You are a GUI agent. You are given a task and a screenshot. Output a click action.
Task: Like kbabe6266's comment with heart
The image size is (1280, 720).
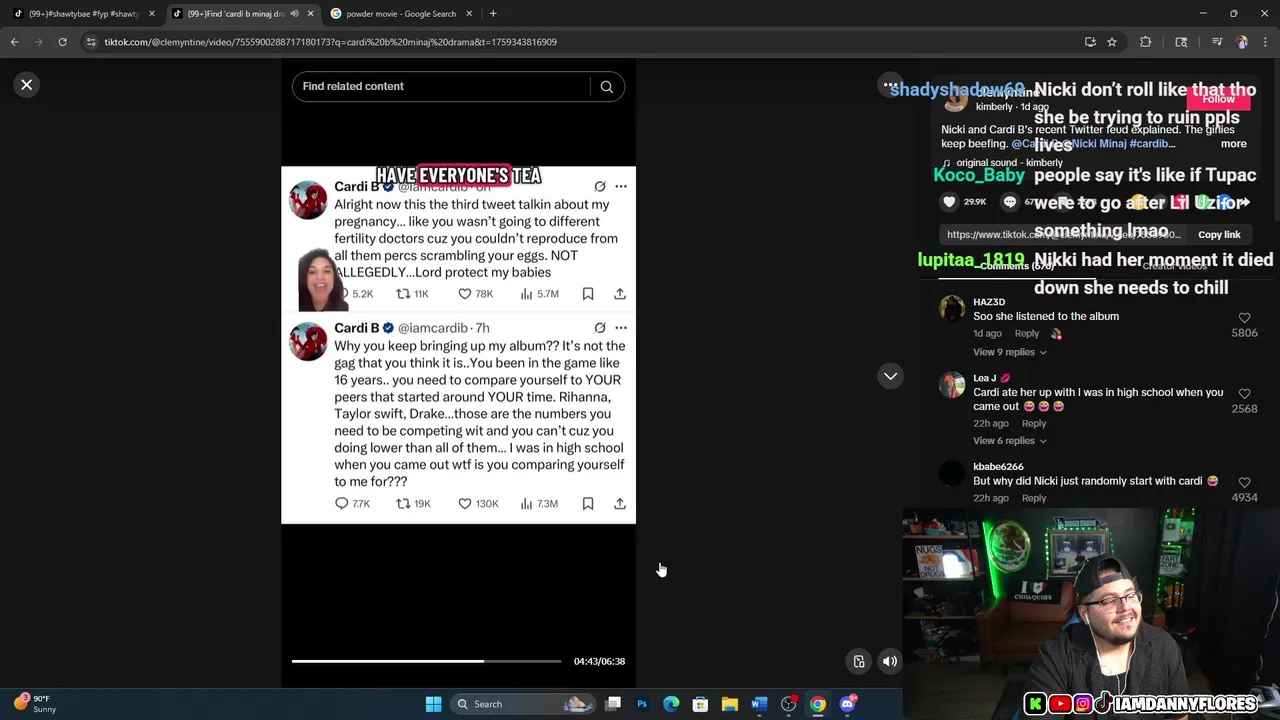point(1244,483)
